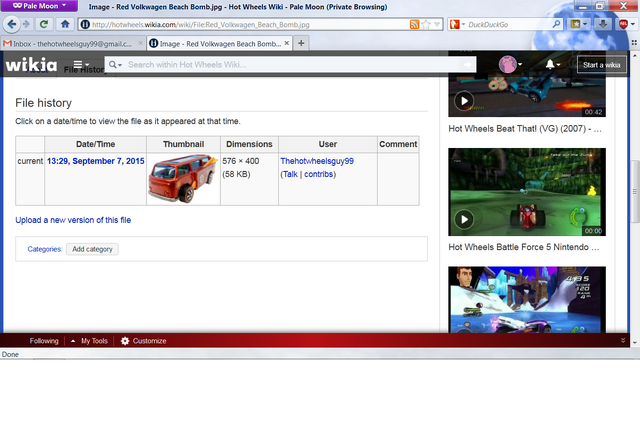Image resolution: width=640 pixels, height=444 pixels.
Task: Open the Pale Moon application menu
Action: pos(39,6)
